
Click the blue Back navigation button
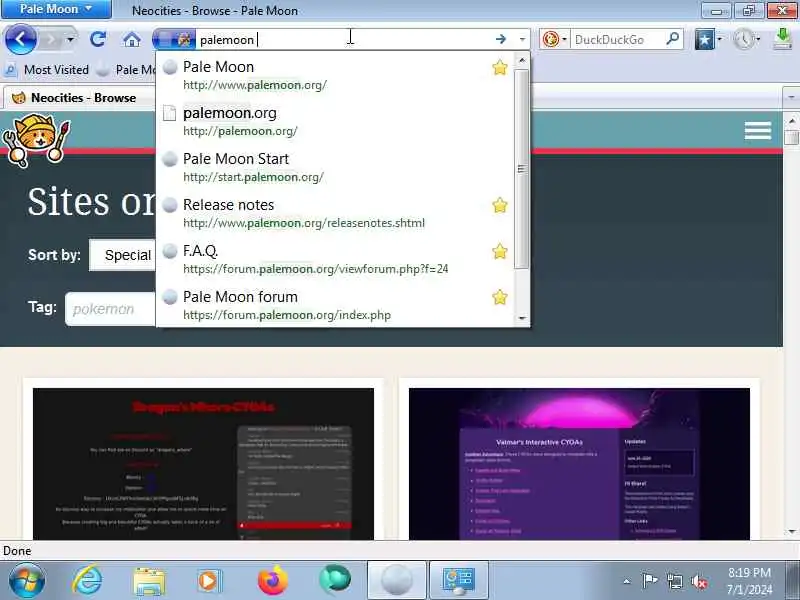click(20, 39)
